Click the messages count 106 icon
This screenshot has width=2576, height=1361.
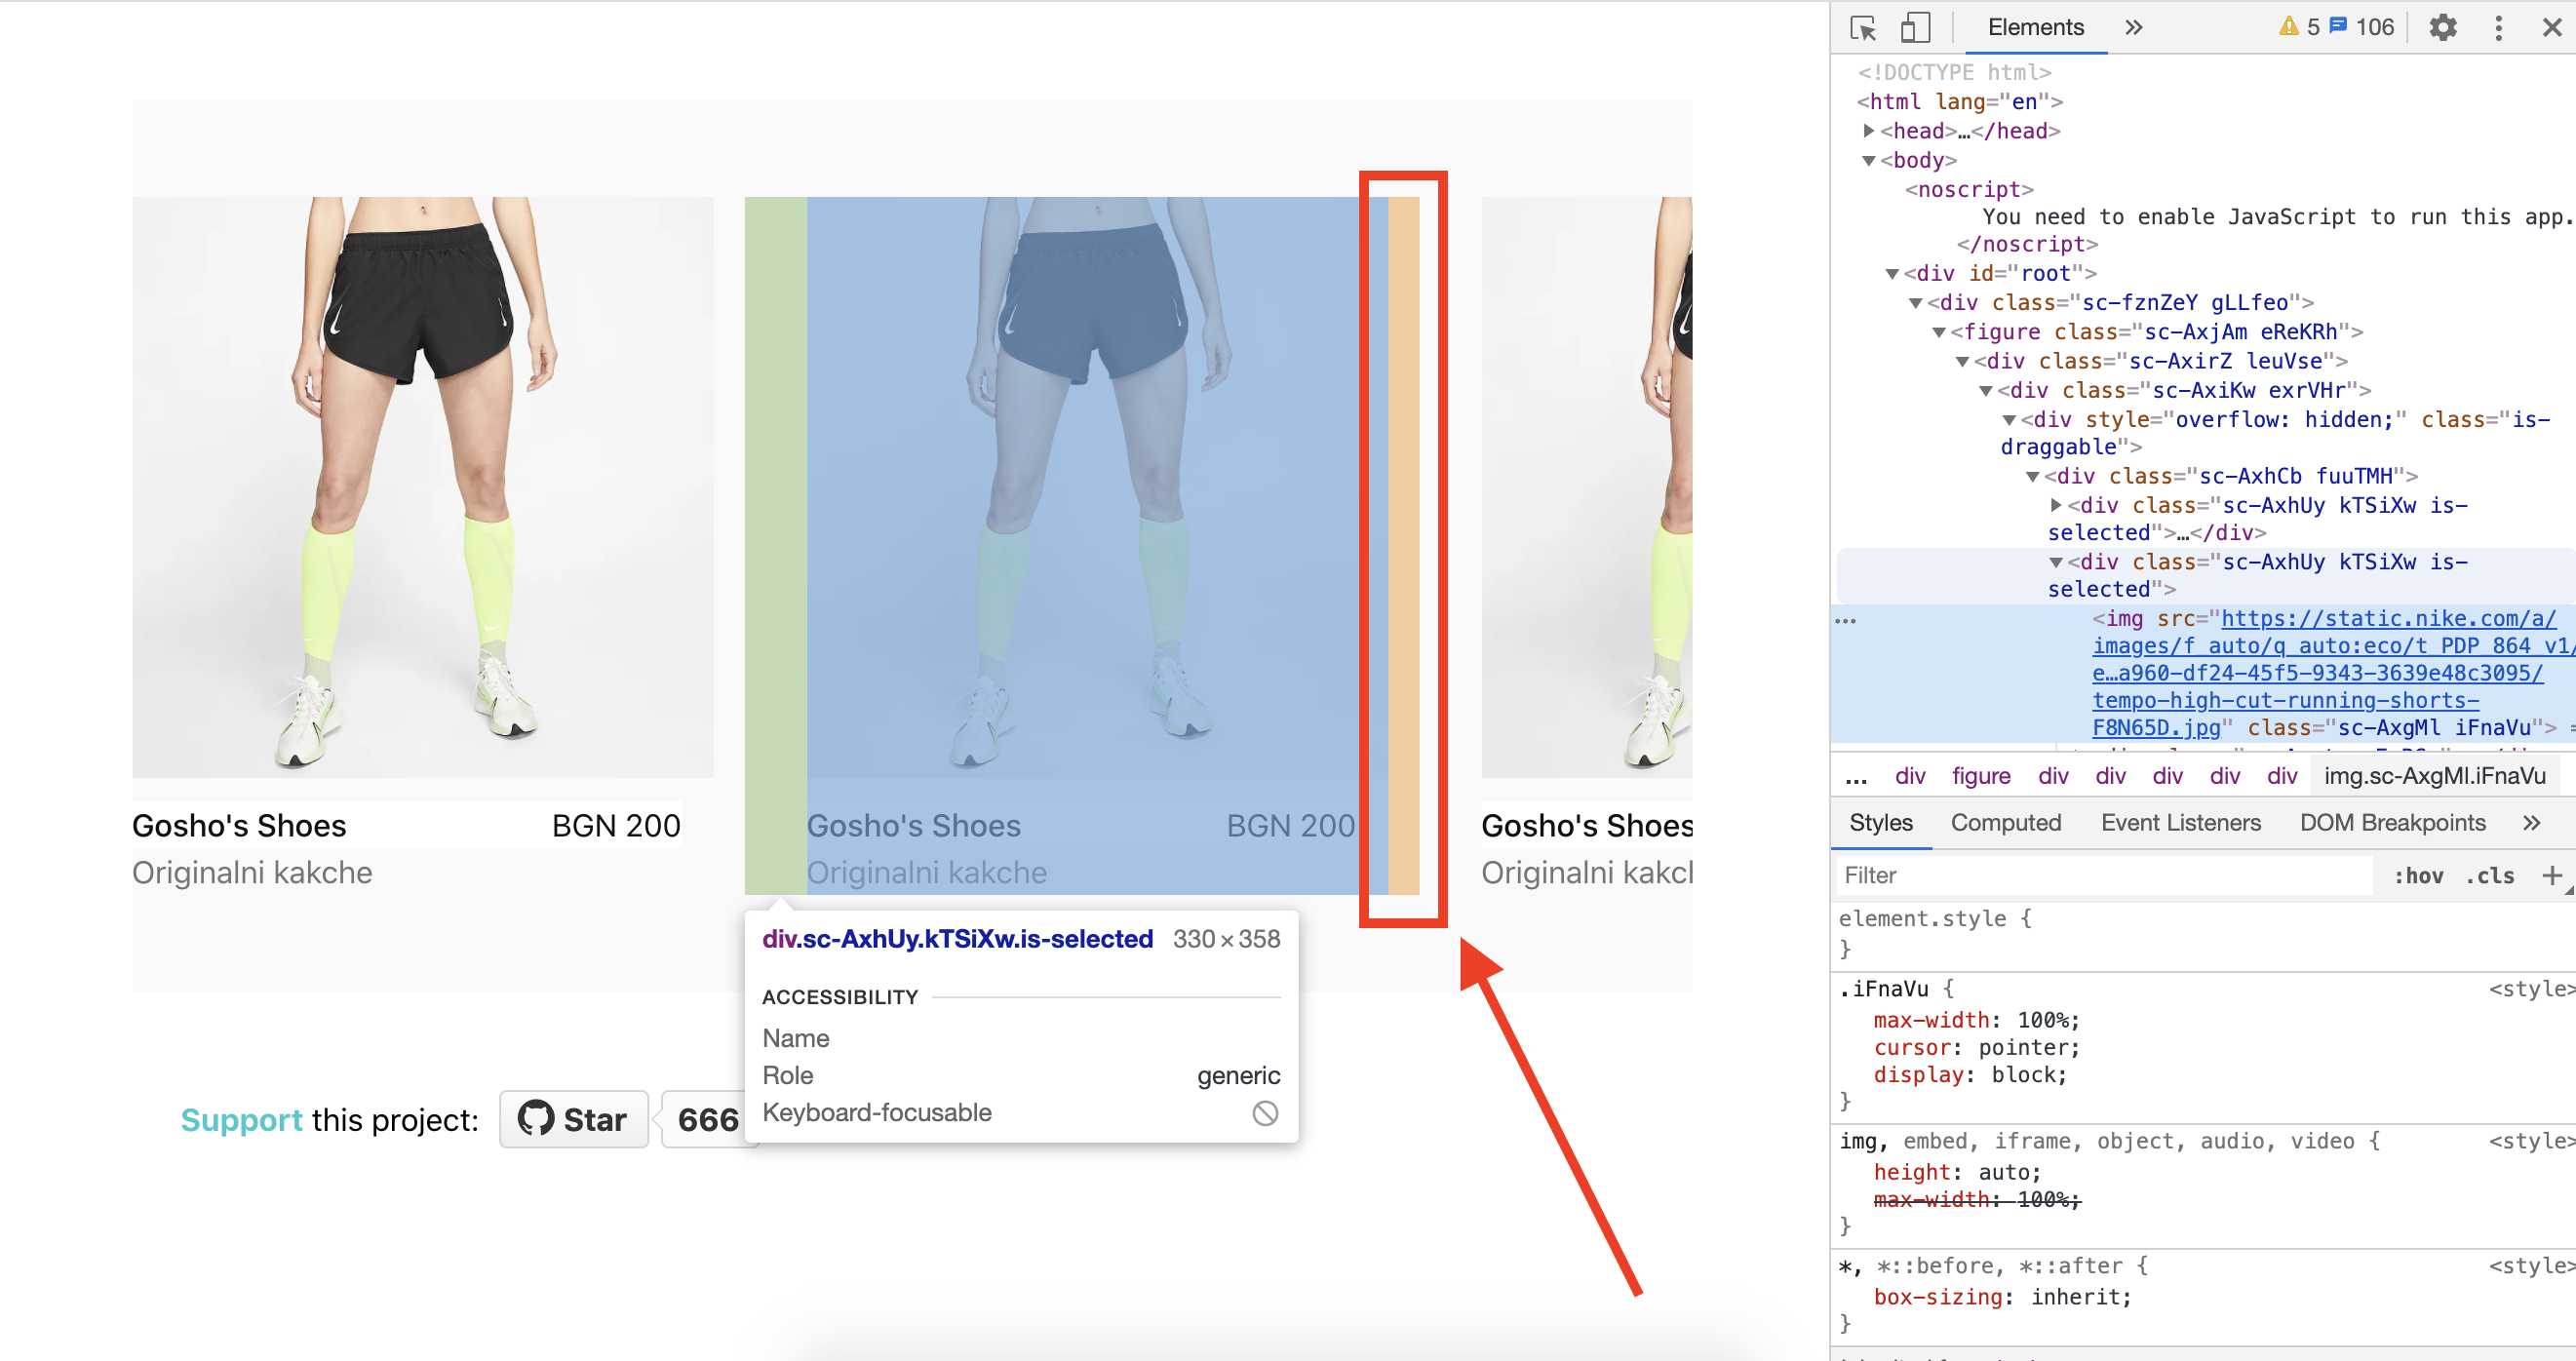coord(2362,27)
